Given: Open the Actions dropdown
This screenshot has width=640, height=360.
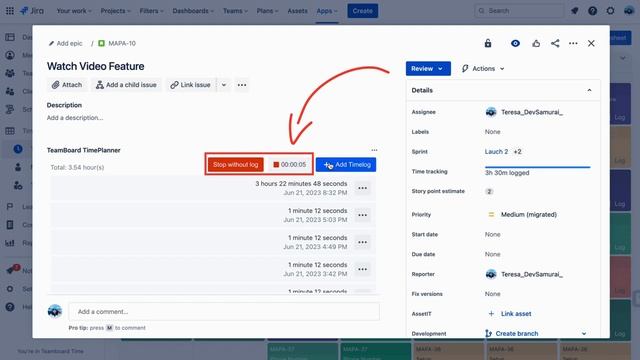Looking at the screenshot, I should pos(483,69).
